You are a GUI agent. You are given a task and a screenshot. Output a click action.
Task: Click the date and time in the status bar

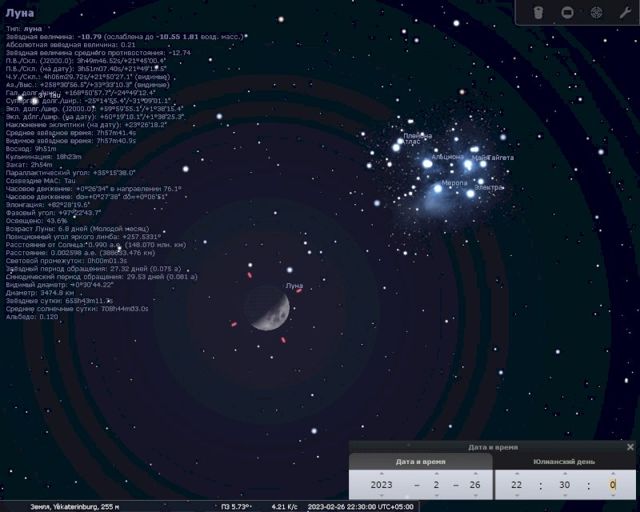pyautogui.click(x=361, y=506)
